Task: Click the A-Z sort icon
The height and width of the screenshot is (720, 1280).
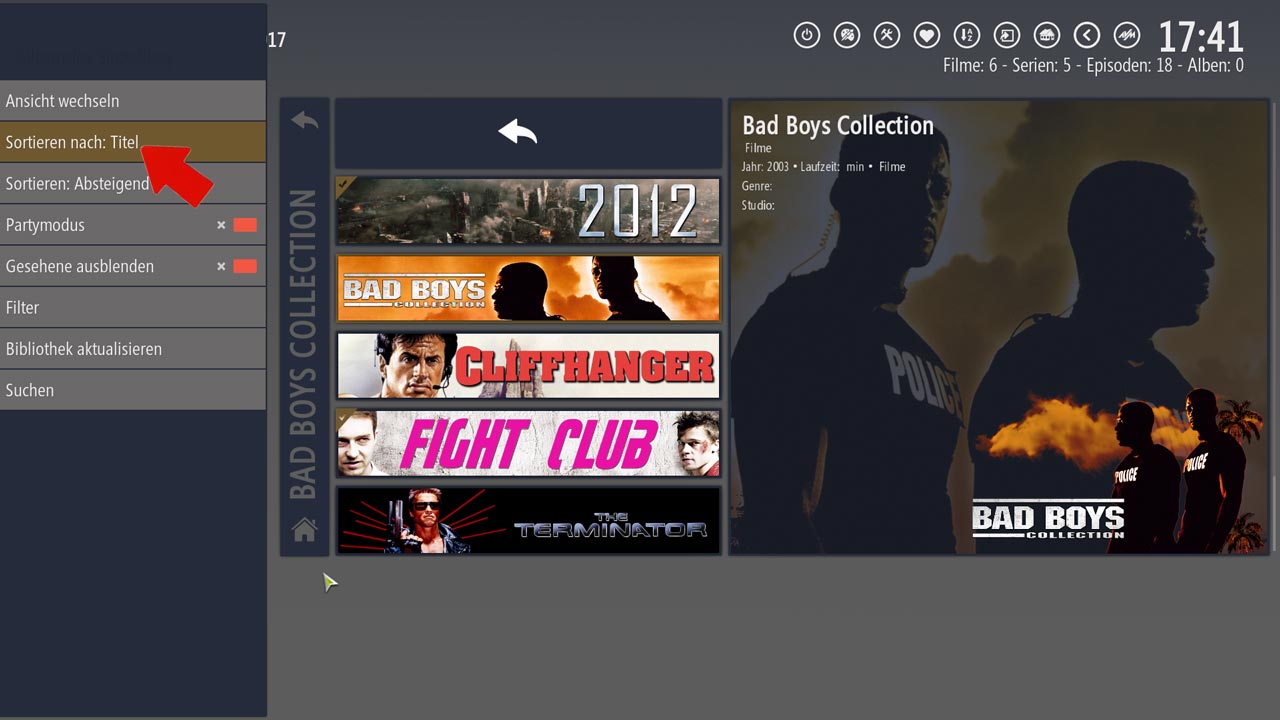Action: coord(966,36)
